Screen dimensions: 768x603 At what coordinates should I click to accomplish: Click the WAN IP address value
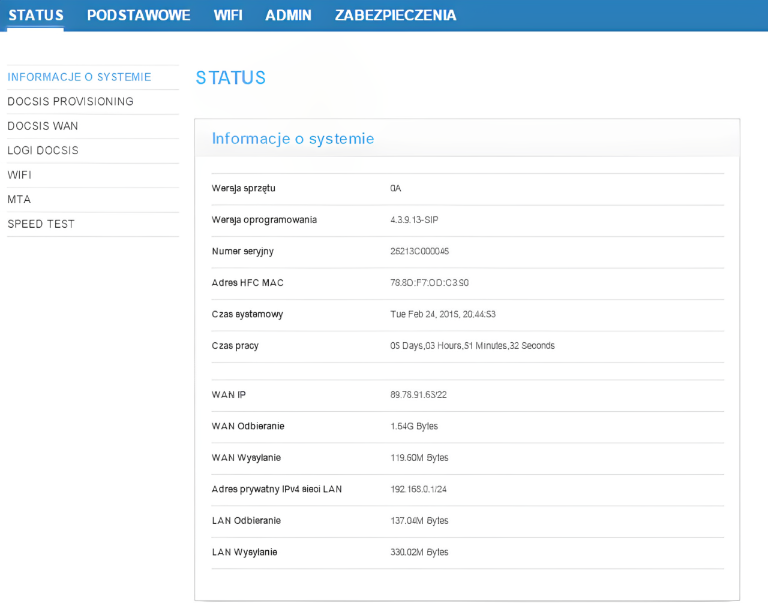coord(418,395)
